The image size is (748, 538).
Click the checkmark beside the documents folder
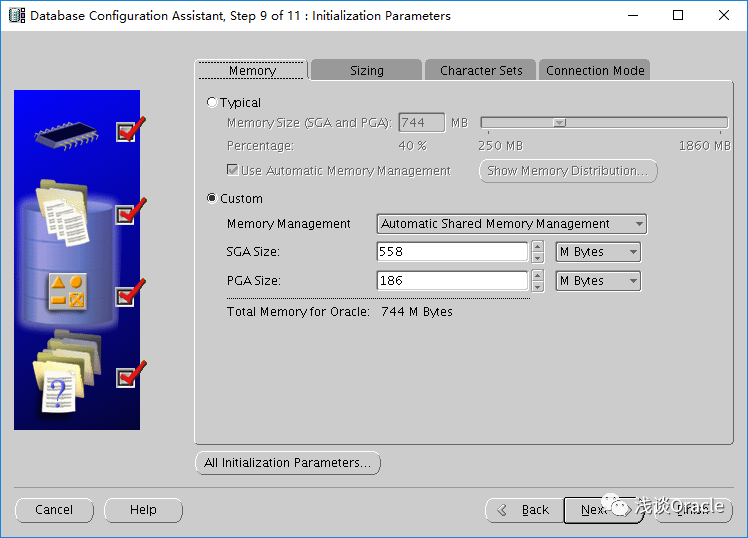coord(131,211)
